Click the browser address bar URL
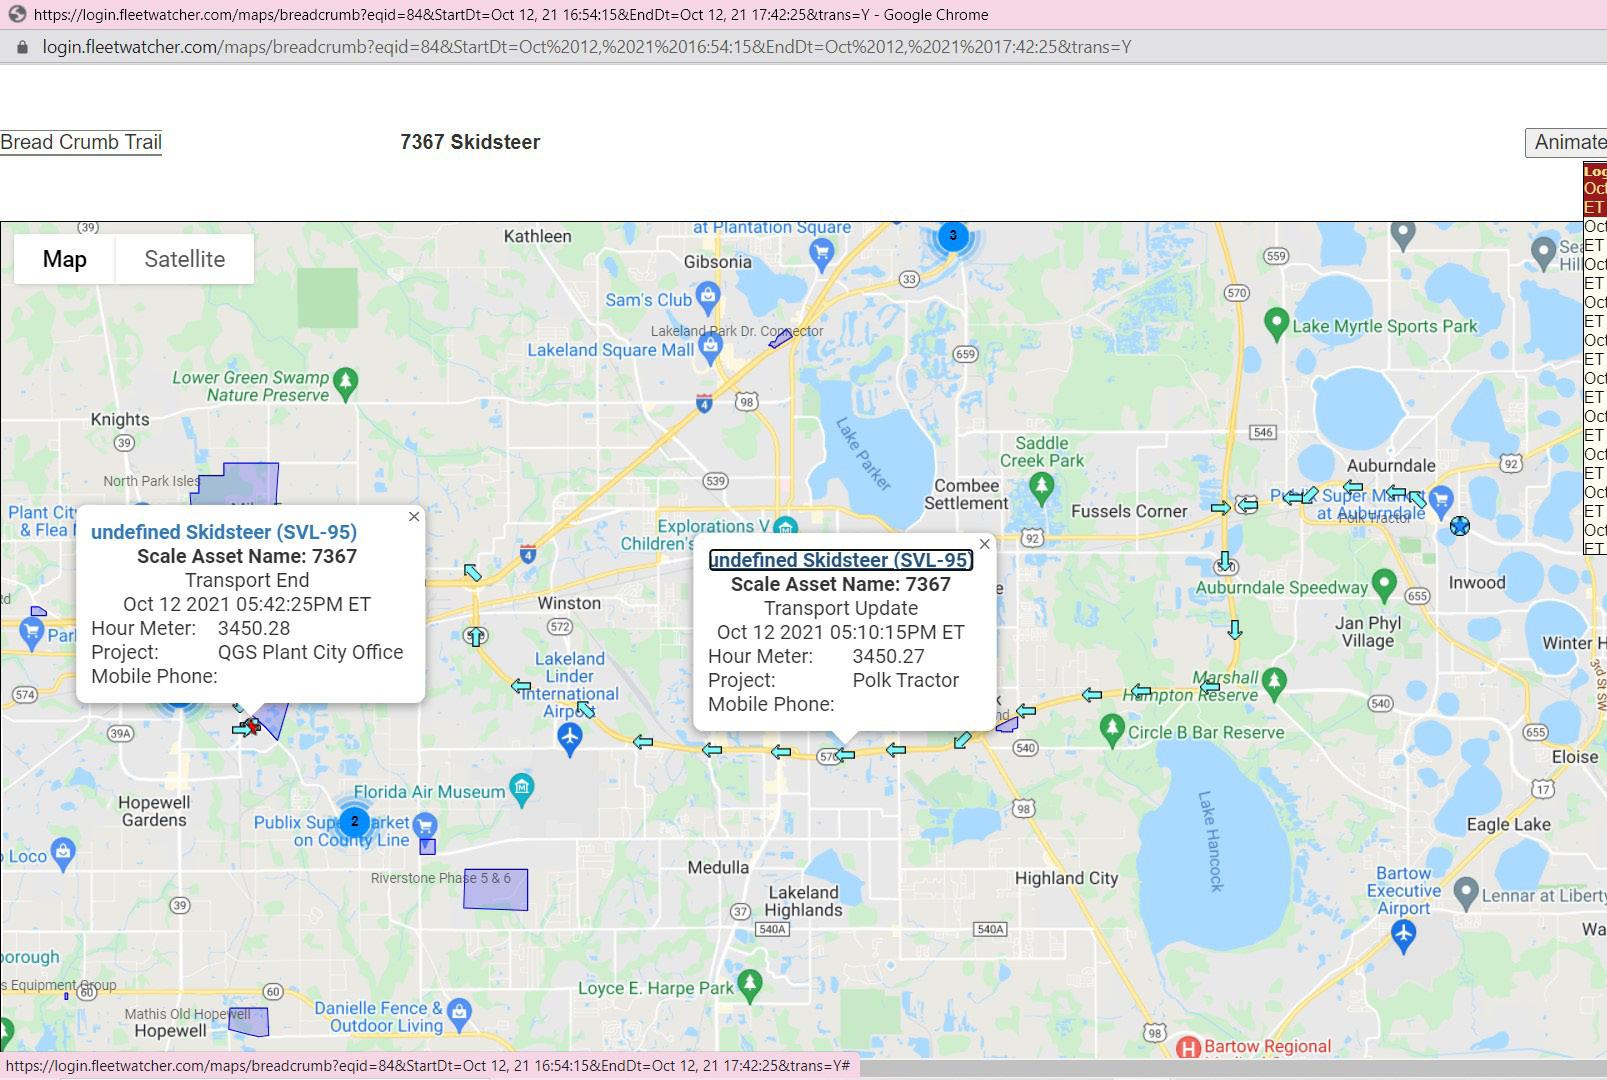1607x1080 pixels. pyautogui.click(x=587, y=47)
